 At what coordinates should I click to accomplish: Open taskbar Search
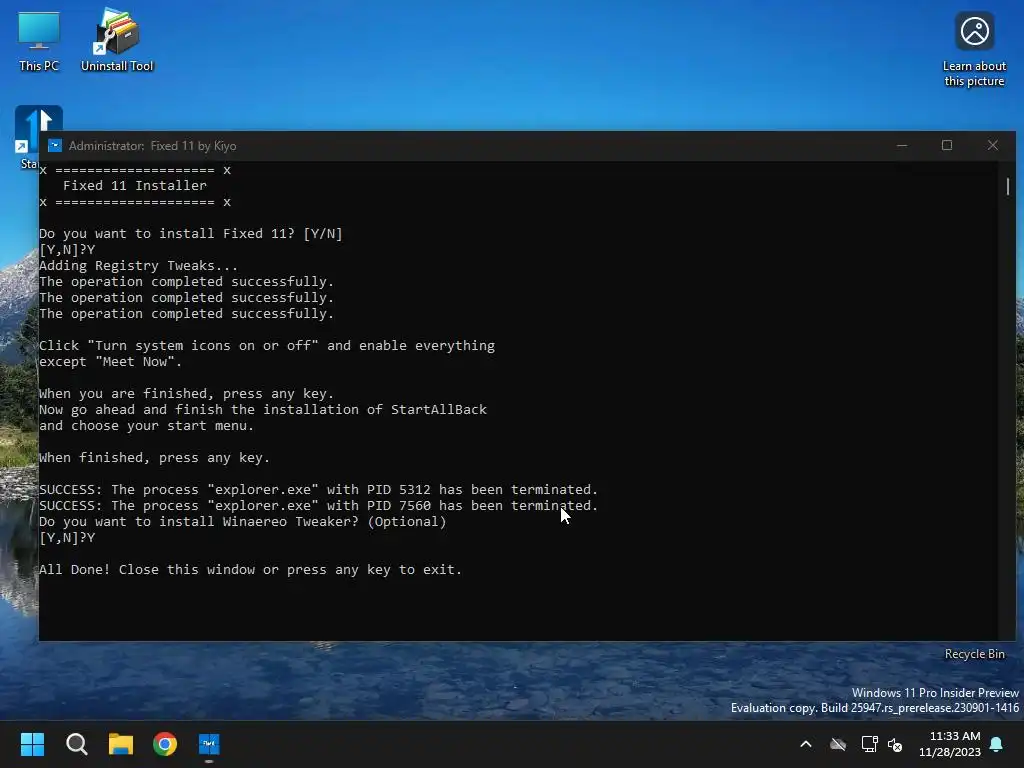point(76,744)
